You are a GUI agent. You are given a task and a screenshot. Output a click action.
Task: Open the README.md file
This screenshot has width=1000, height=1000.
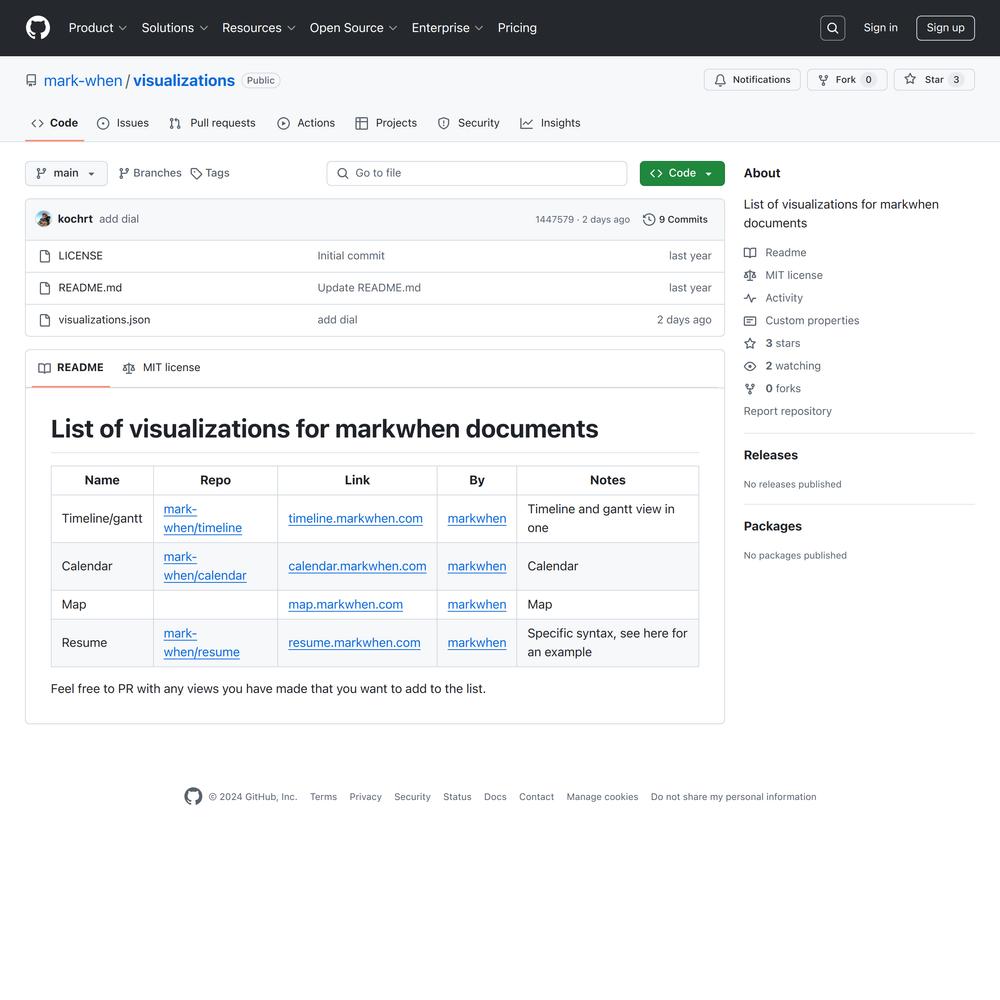90,288
